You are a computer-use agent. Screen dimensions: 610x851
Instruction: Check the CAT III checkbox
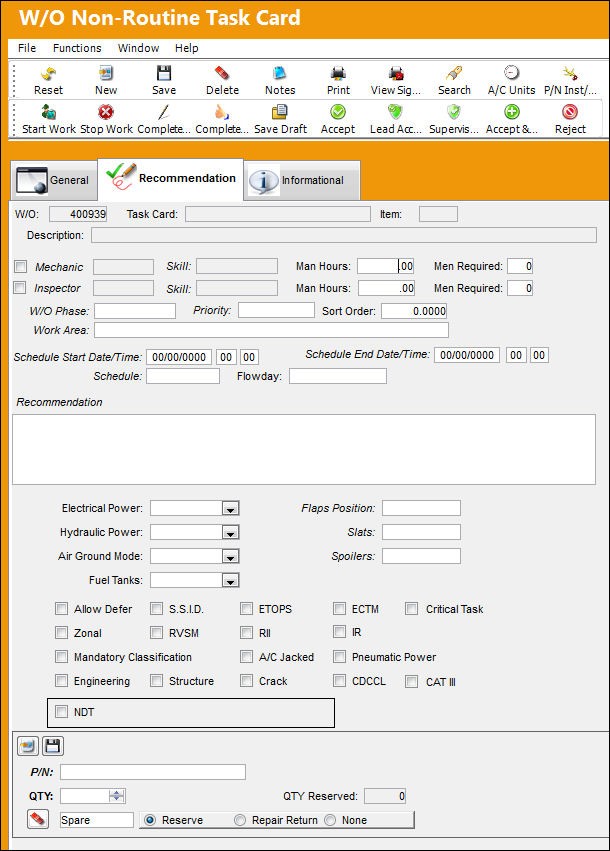pyautogui.click(x=412, y=681)
